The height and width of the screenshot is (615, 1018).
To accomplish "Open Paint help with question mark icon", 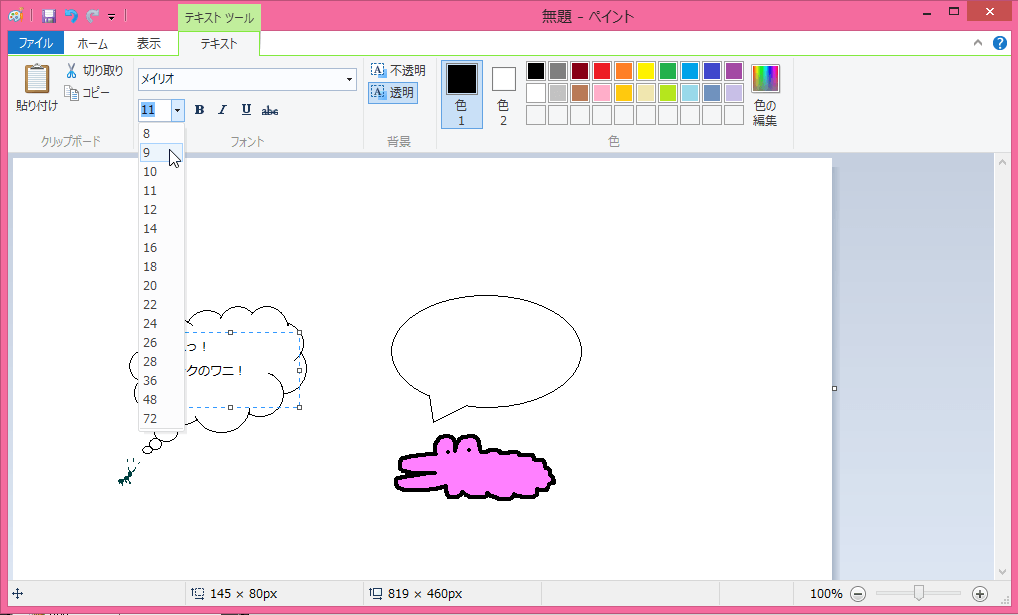I will pyautogui.click(x=1000, y=43).
